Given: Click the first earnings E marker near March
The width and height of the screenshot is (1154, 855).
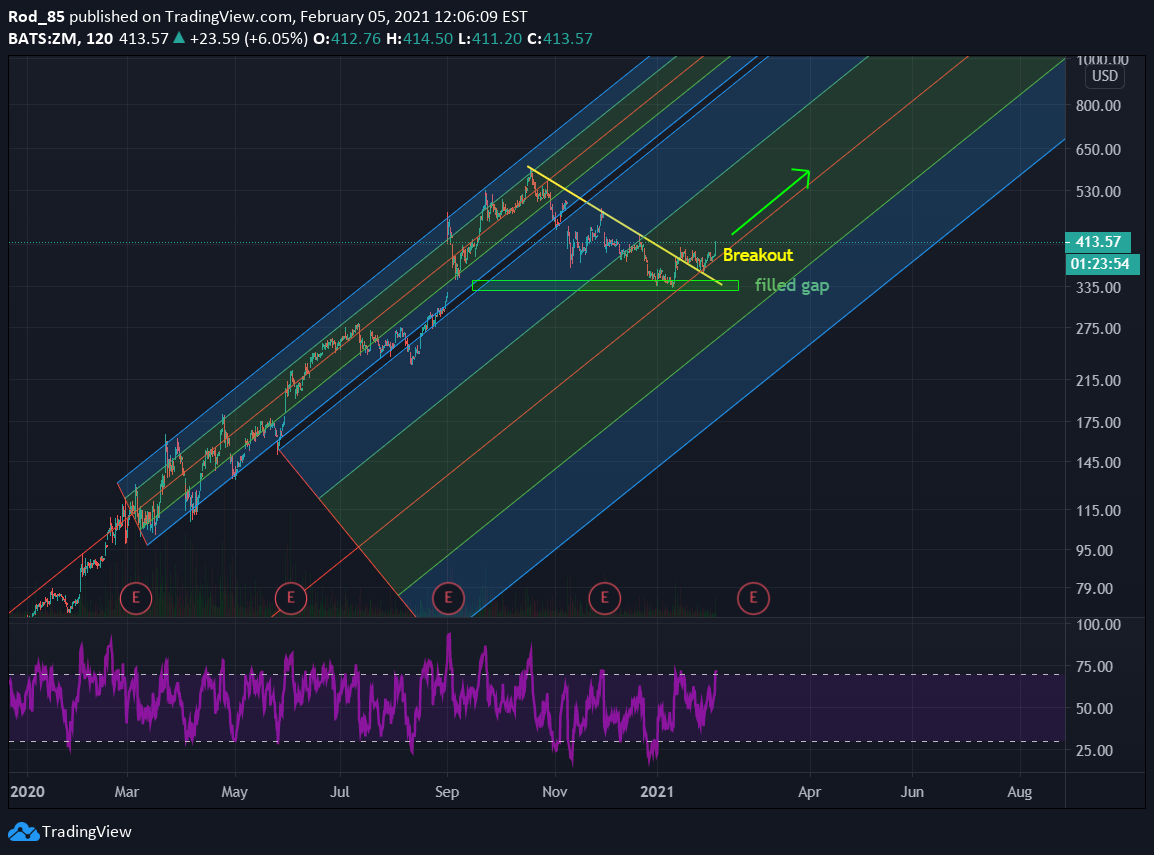Looking at the screenshot, I should [136, 598].
